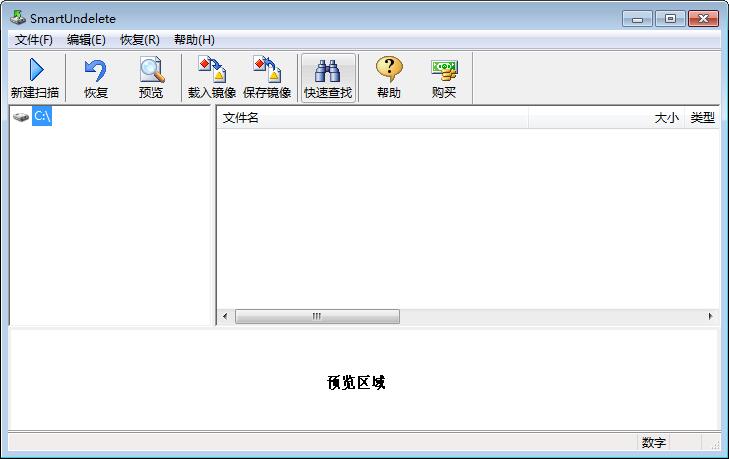Open the 预览 magnifier preview tool

(x=151, y=78)
